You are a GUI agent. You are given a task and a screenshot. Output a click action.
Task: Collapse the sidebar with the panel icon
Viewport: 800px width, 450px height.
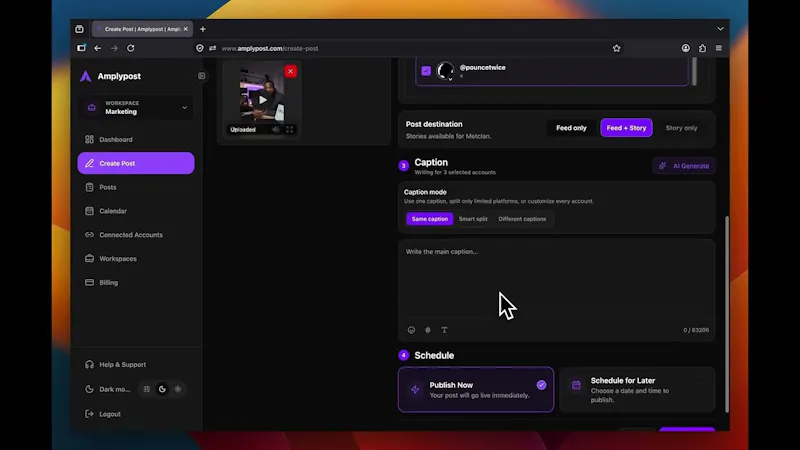coord(202,76)
